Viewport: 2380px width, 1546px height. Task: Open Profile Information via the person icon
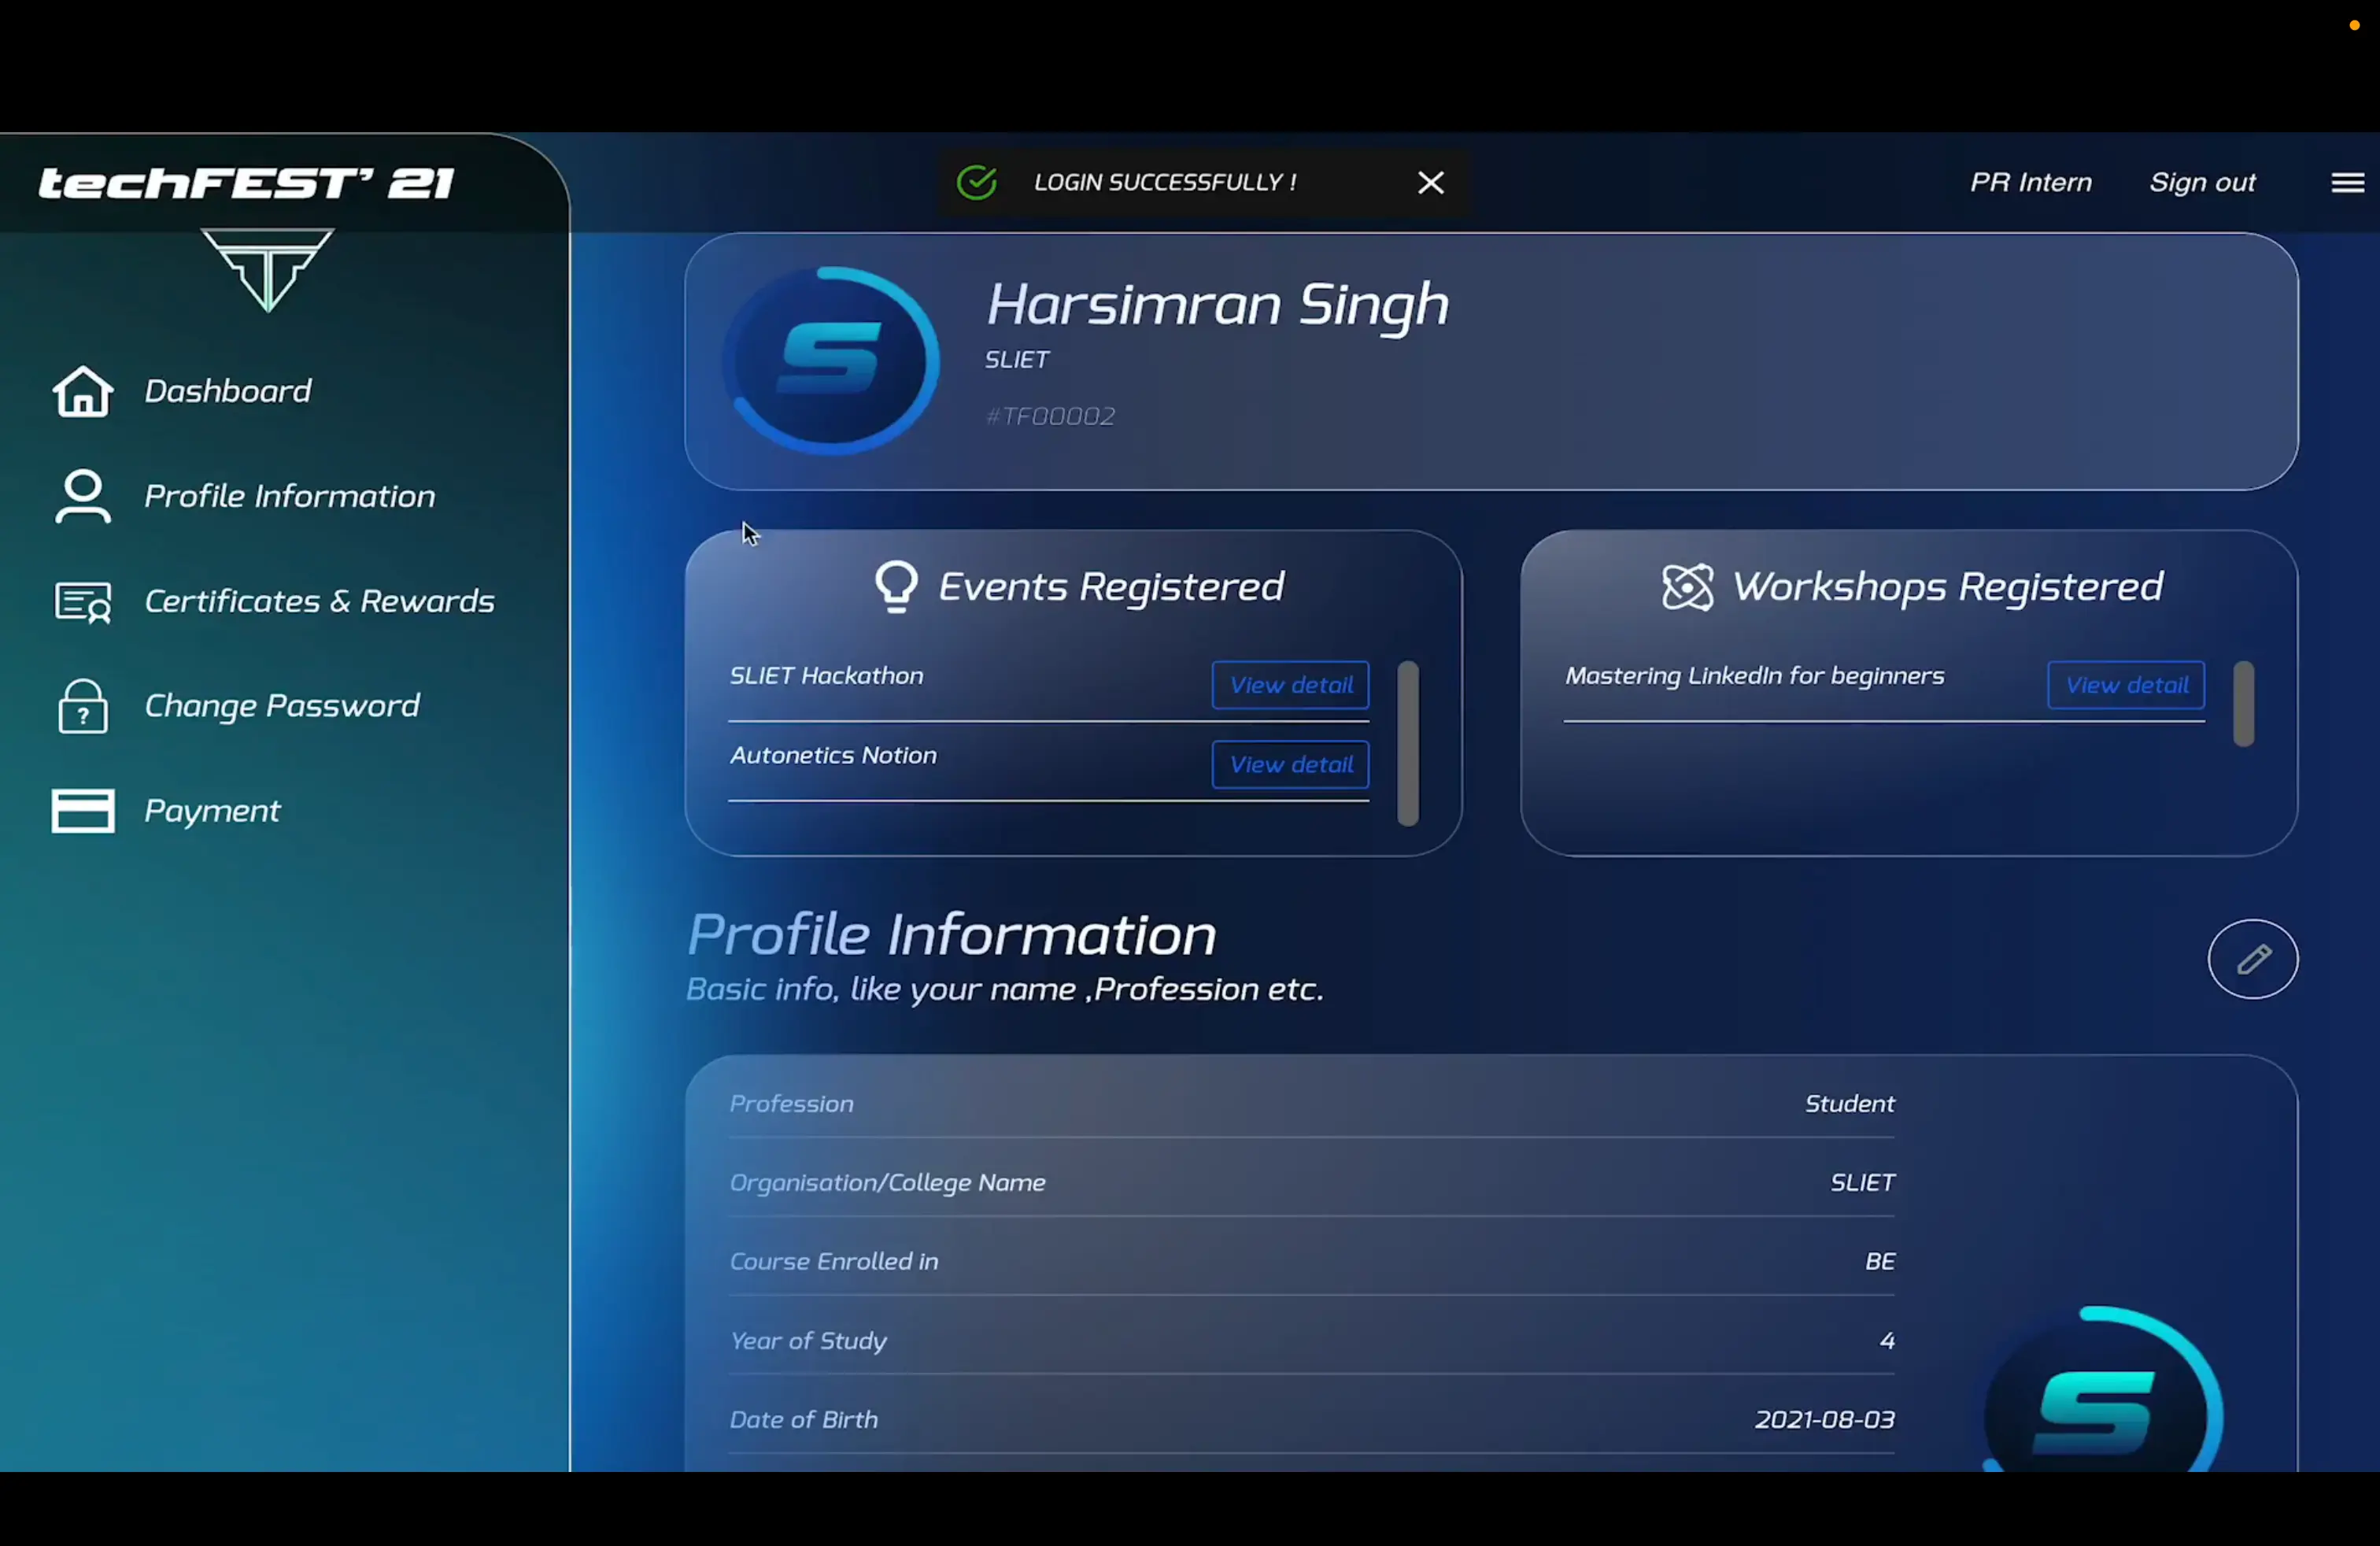pyautogui.click(x=83, y=496)
